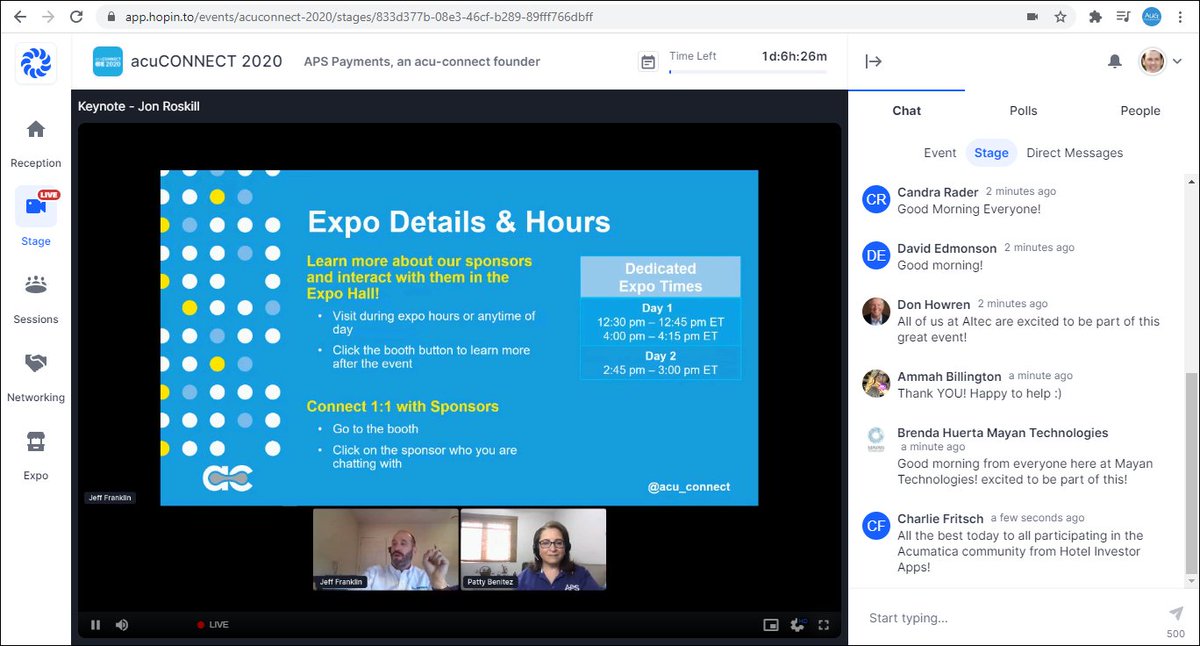Open Direct Messages sub-tab
1200x646 pixels.
1075,153
